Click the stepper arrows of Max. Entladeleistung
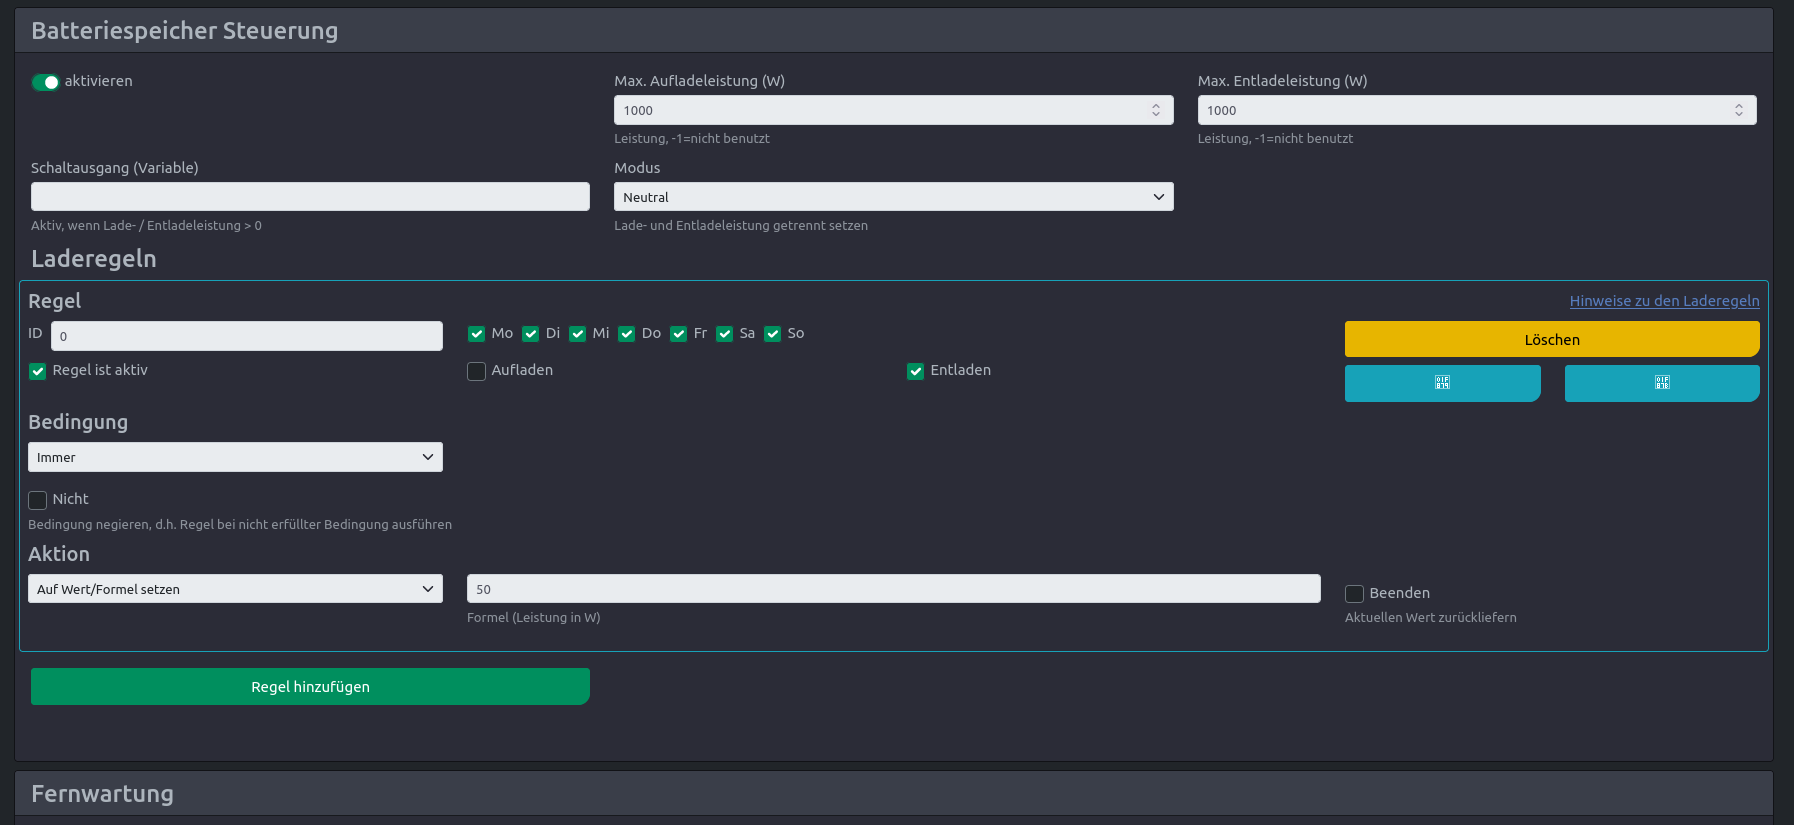The image size is (1794, 825). [x=1738, y=110]
